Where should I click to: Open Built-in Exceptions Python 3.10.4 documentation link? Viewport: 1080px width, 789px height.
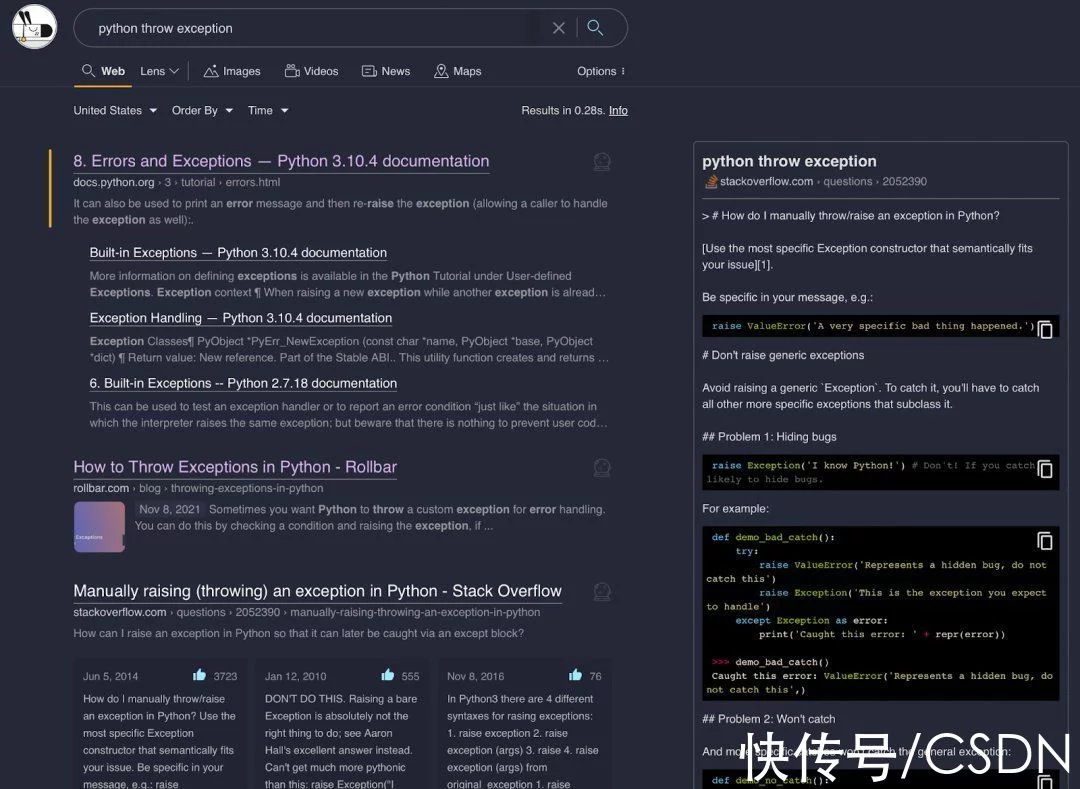point(238,253)
